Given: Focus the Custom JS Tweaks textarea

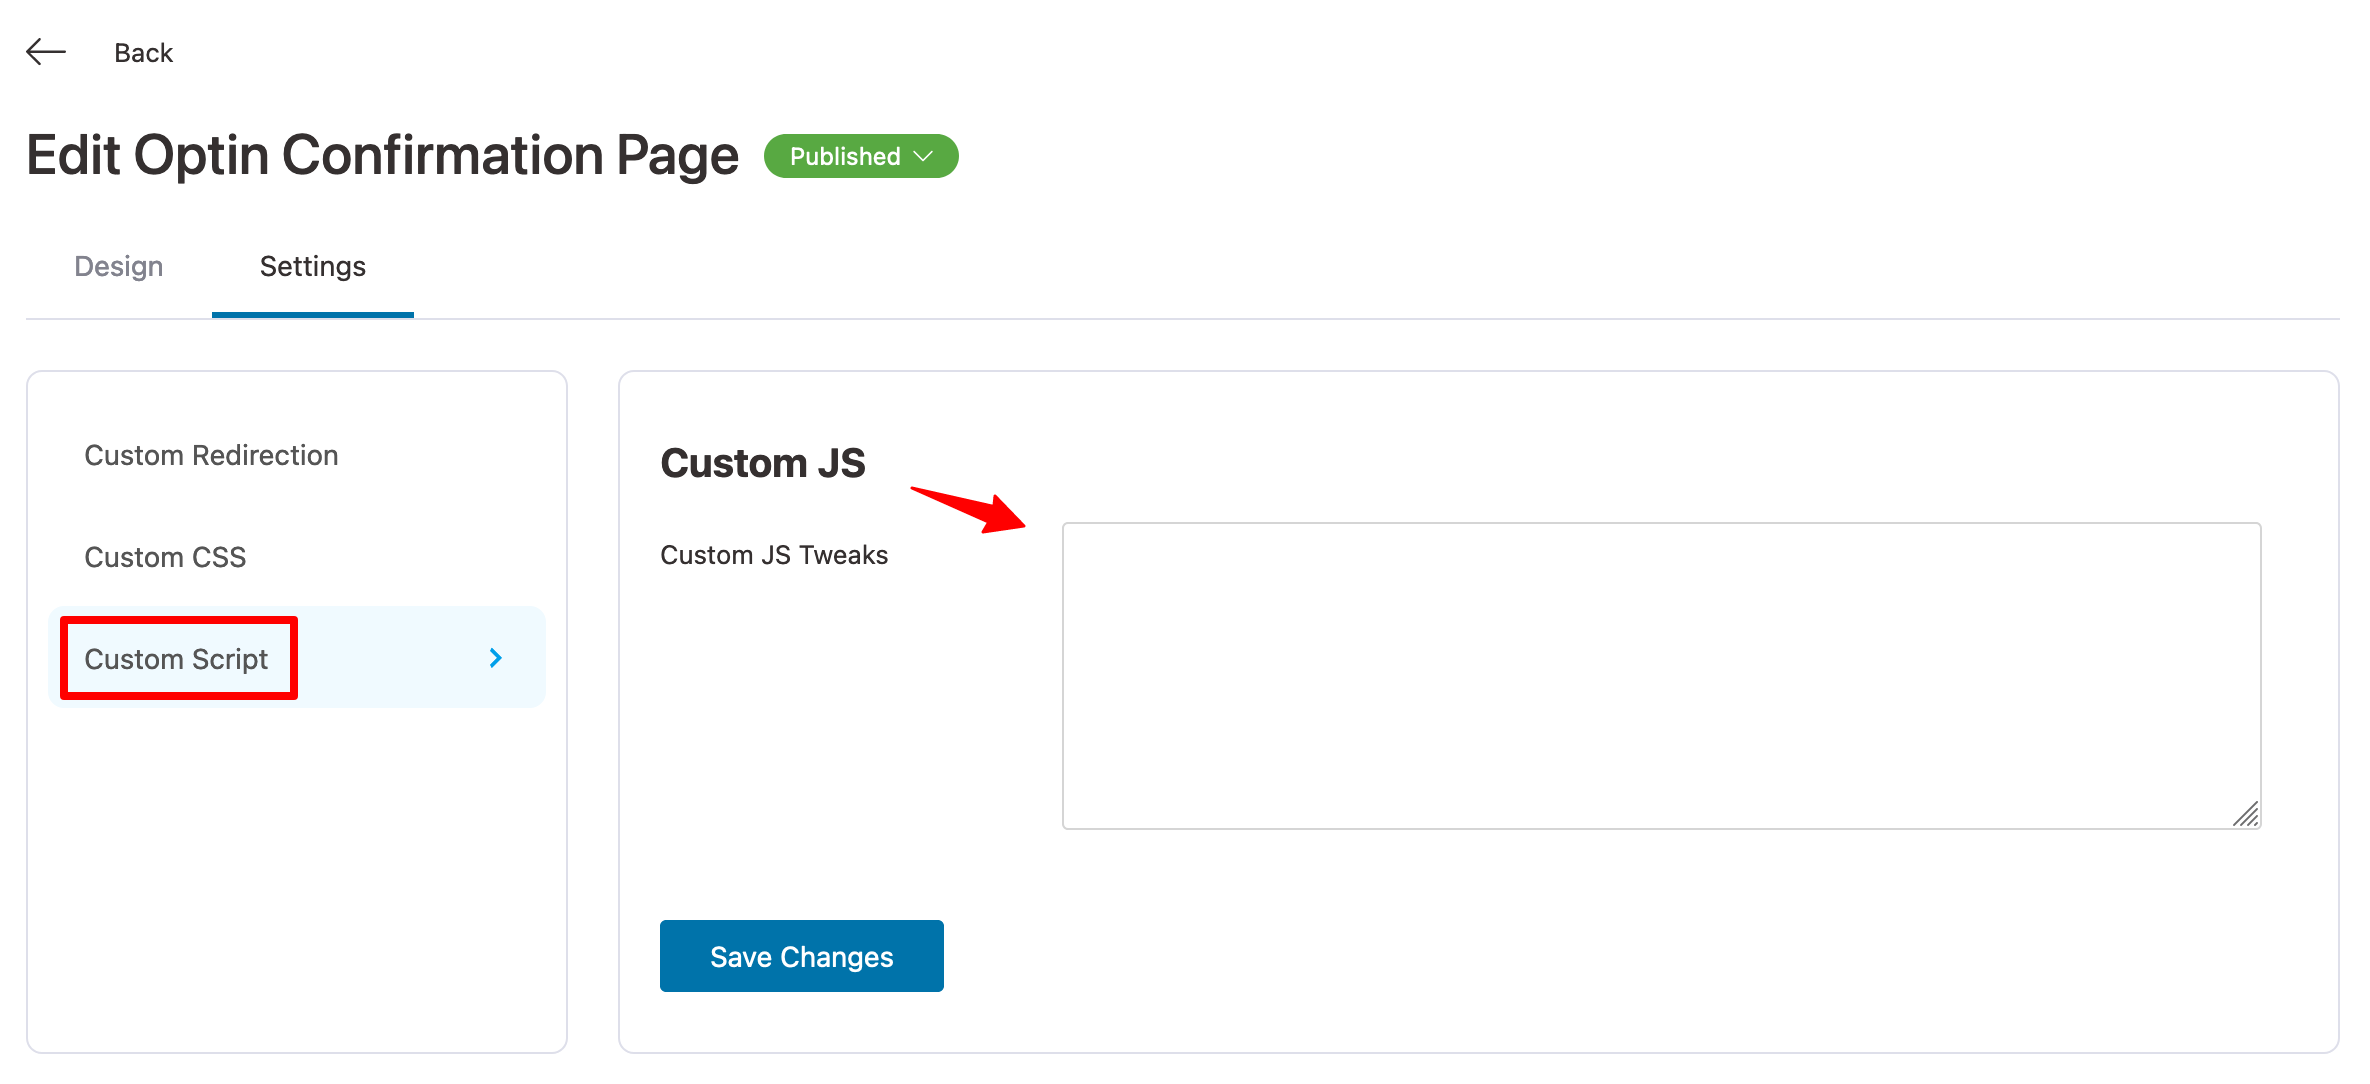Looking at the screenshot, I should click(x=1660, y=675).
